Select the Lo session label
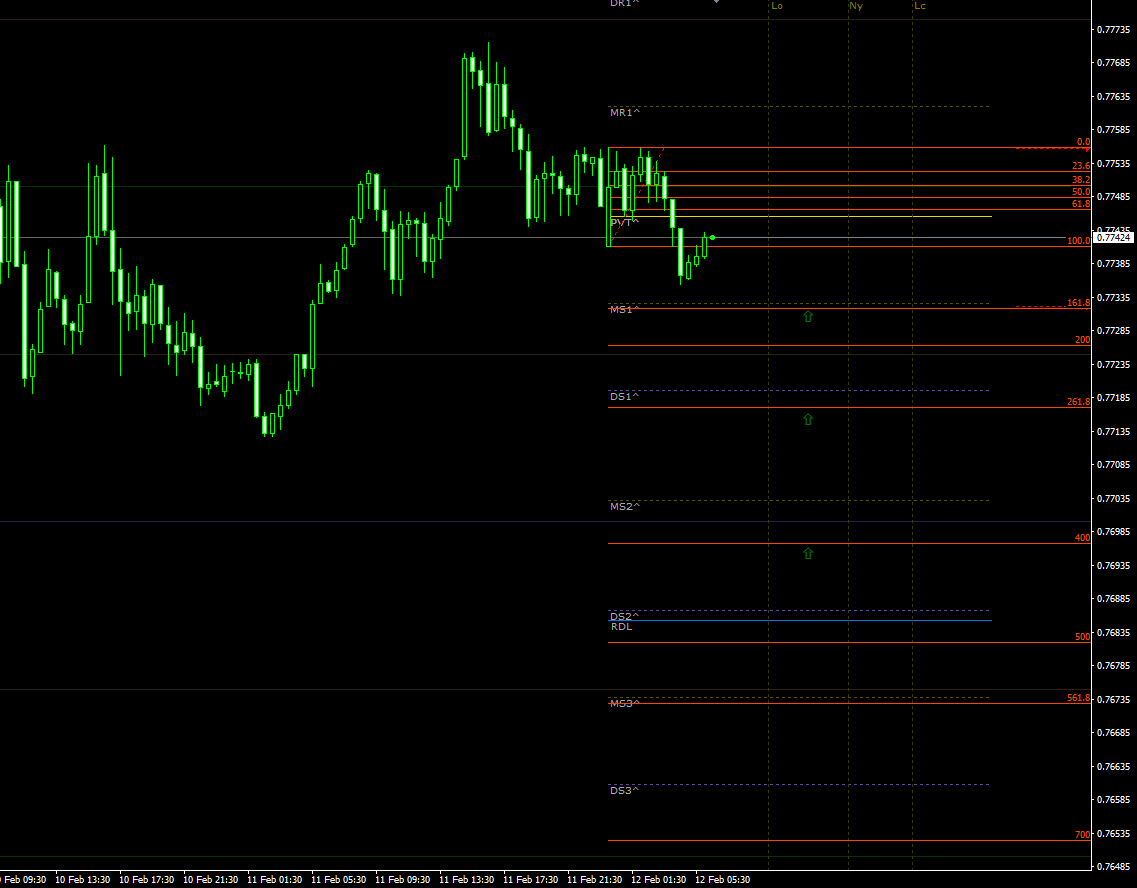This screenshot has width=1137, height=888. click(777, 6)
